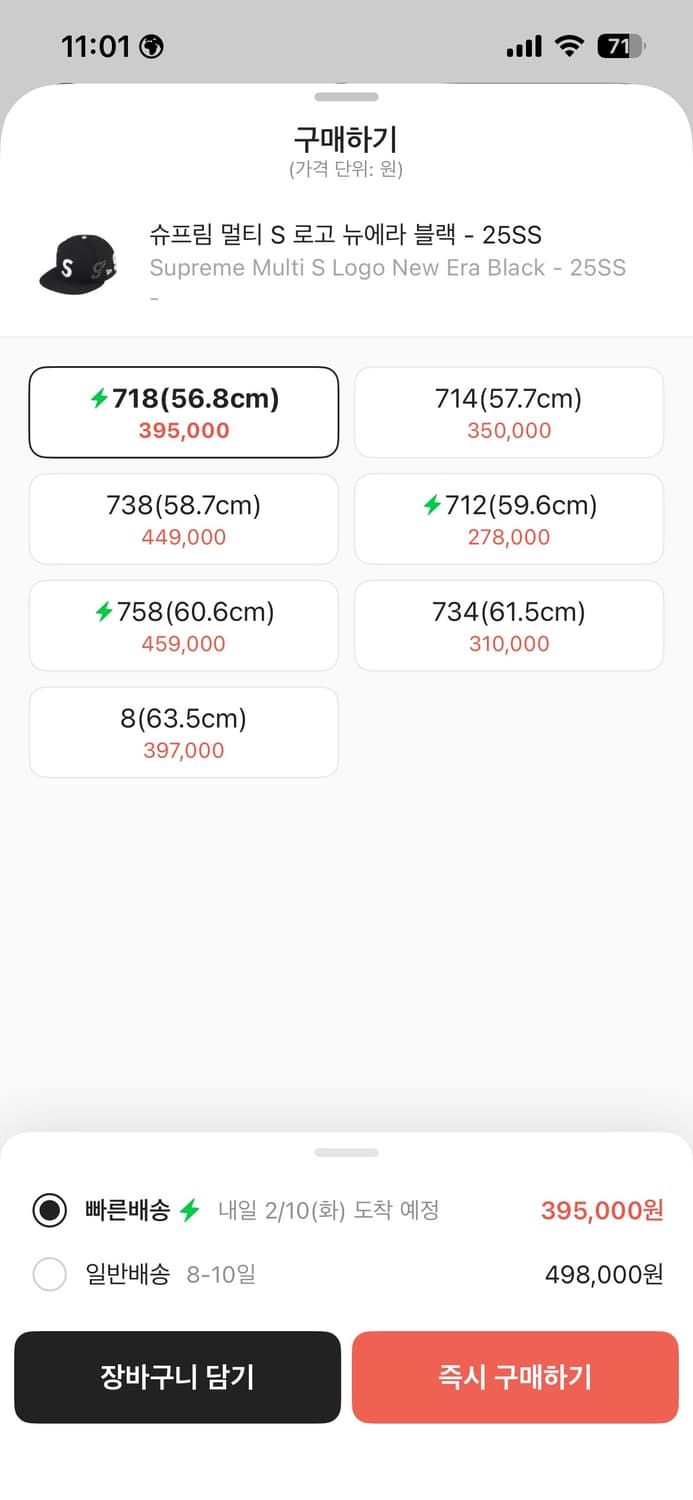Tap the top sheet drag handle

tap(346, 97)
